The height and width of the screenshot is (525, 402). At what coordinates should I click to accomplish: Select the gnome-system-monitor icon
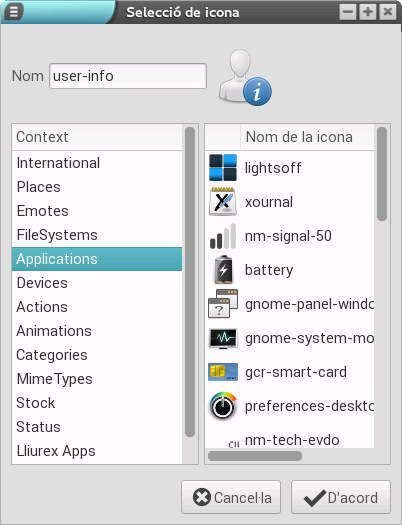[x=223, y=338]
